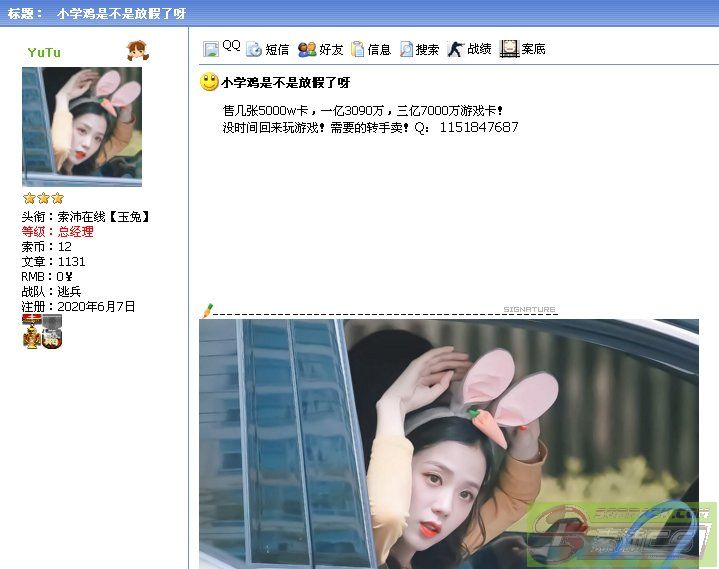This screenshot has height=569, width=719.
Task: Click the 索币:12 text
Action: point(46,247)
